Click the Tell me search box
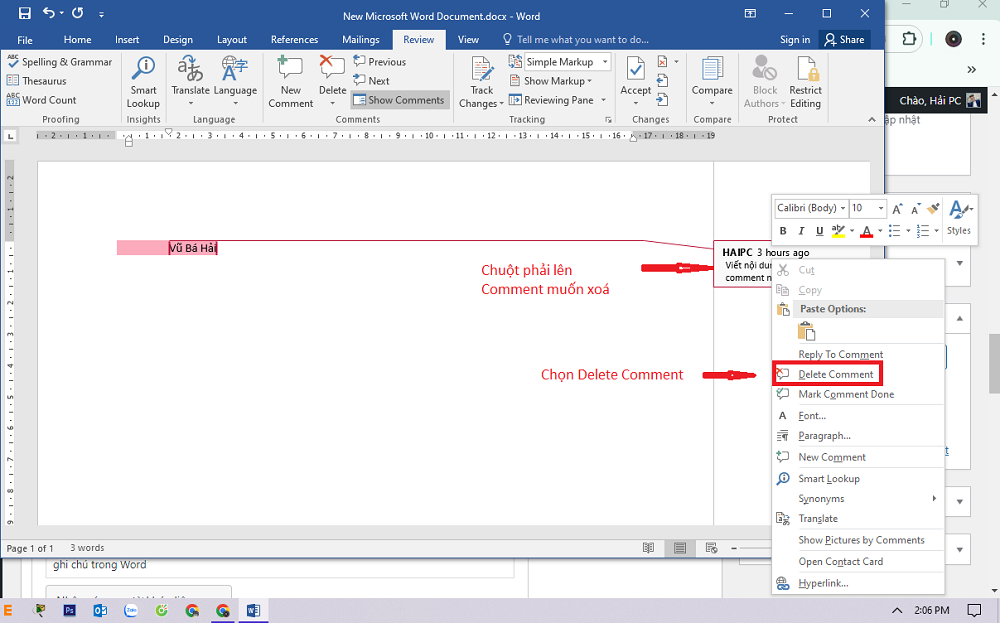The image size is (1000, 623). click(x=582, y=40)
